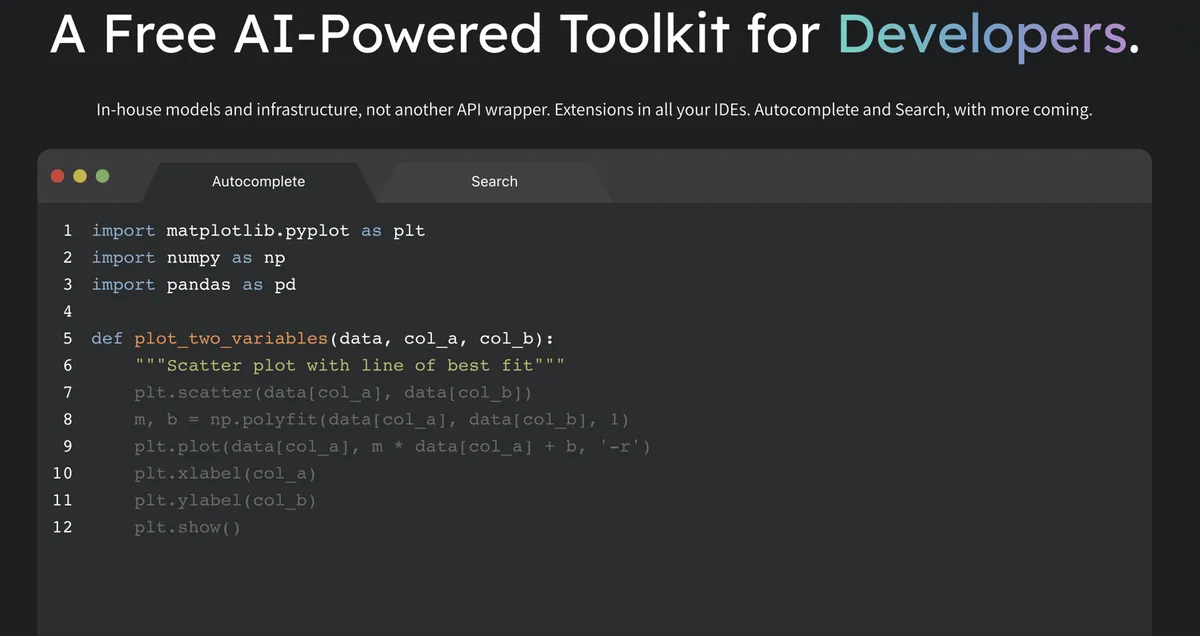
Task: Place cursor on "import numpy as np" line
Action: pyautogui.click(x=188, y=258)
